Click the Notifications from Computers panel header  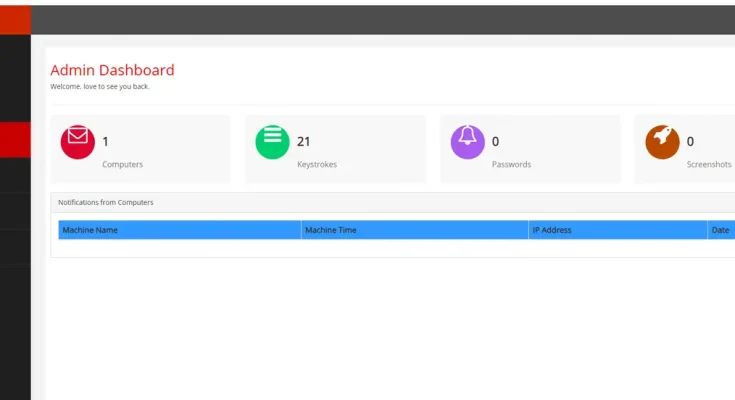pyautogui.click(x=105, y=202)
